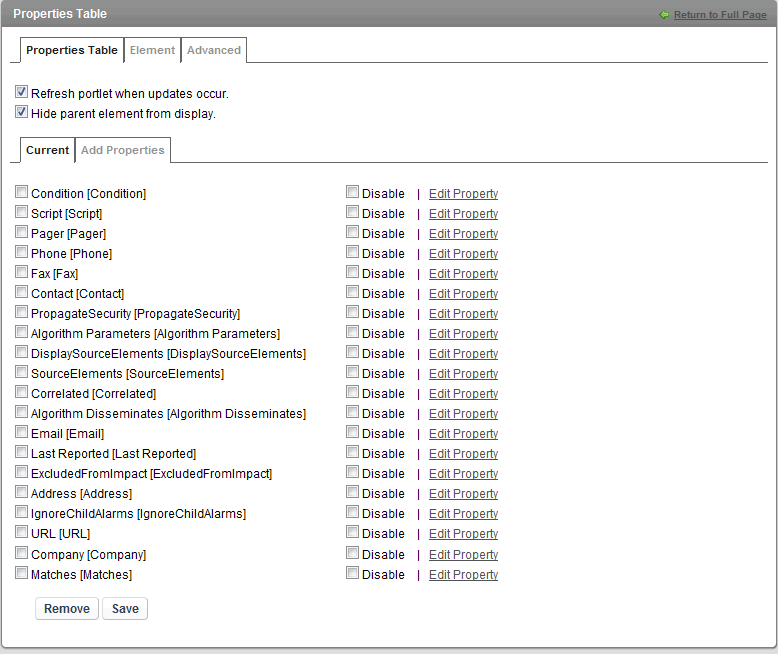Tick Disable for the Email property
778x654 pixels.
pyautogui.click(x=352, y=432)
